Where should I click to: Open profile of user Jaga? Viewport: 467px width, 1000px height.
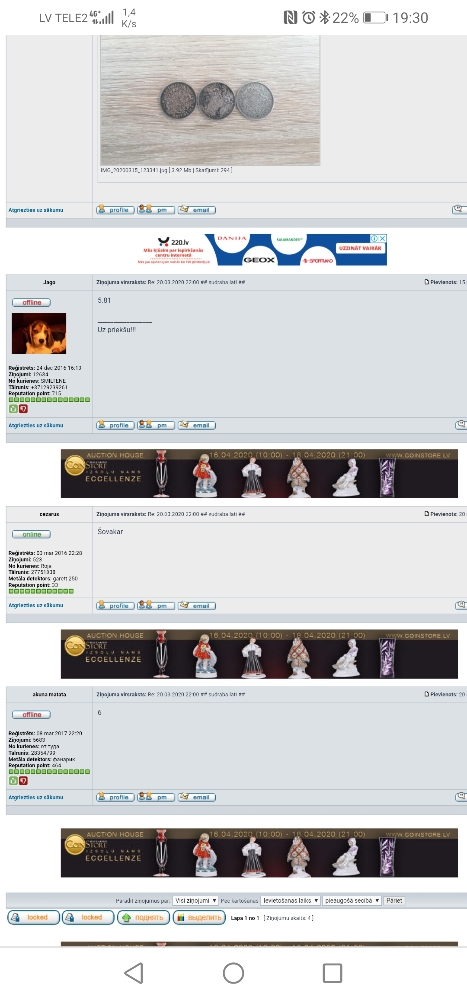point(115,425)
